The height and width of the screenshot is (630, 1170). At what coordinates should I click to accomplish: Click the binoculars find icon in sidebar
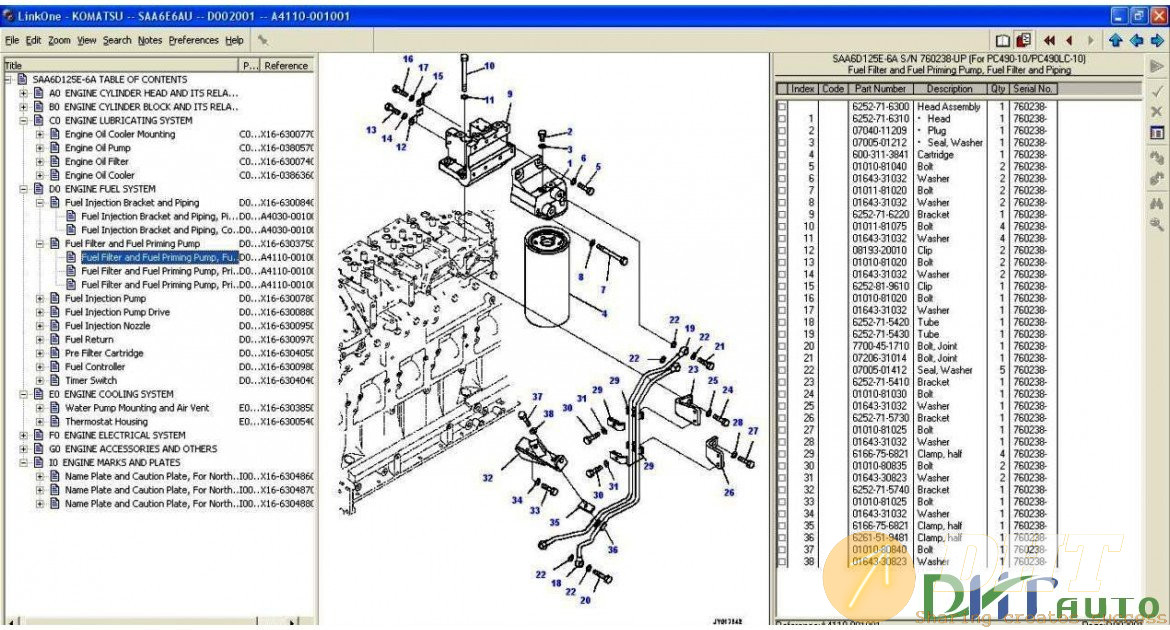coord(1157,202)
